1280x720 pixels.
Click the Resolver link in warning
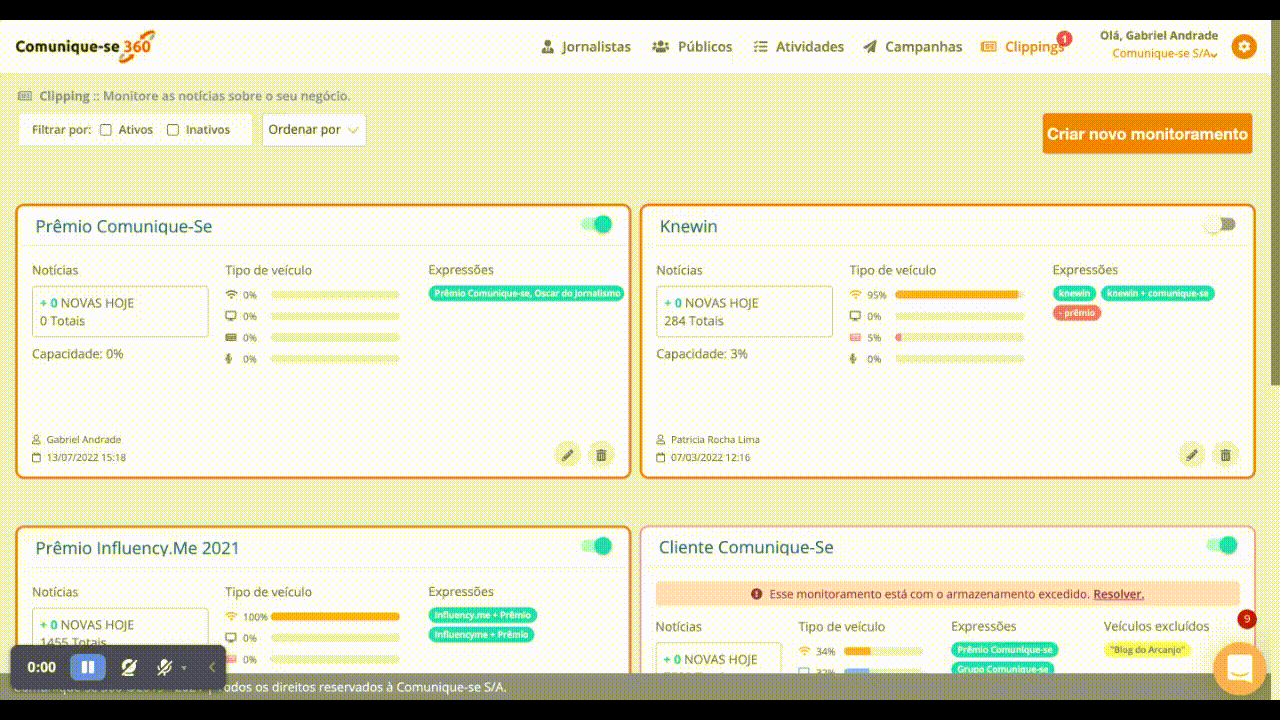point(1118,594)
